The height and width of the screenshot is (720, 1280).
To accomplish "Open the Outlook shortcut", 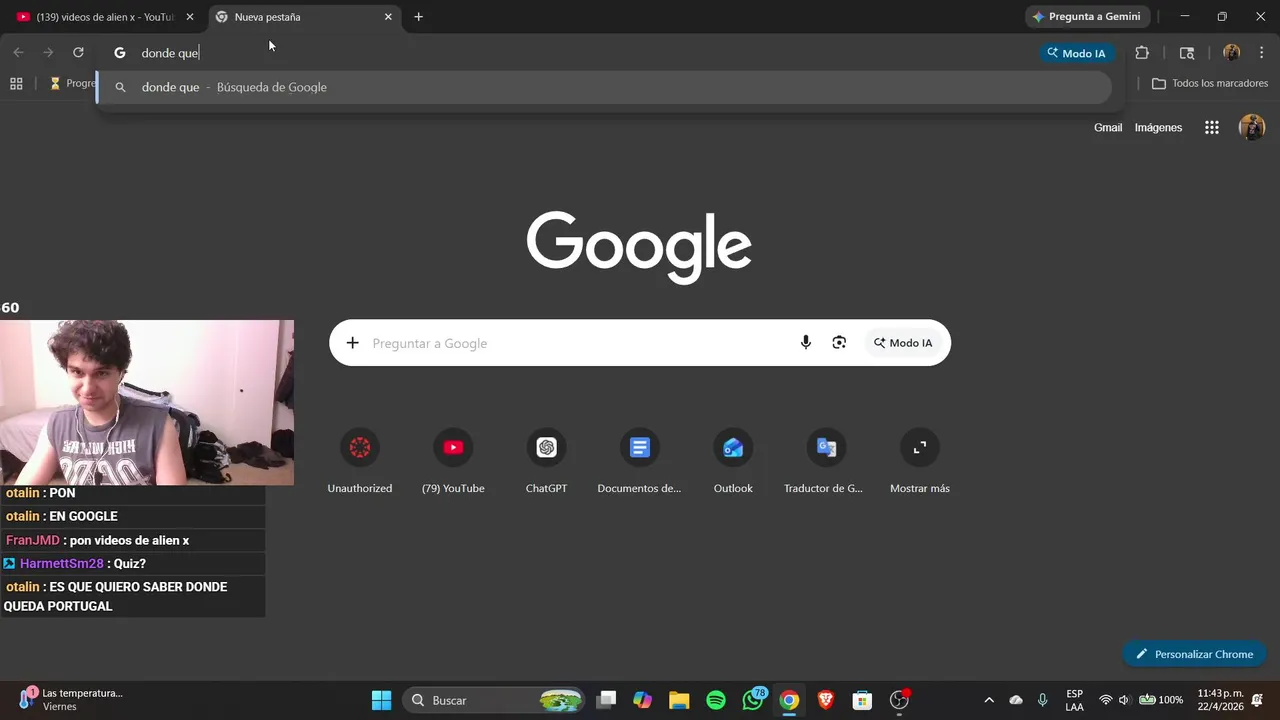I will point(733,462).
